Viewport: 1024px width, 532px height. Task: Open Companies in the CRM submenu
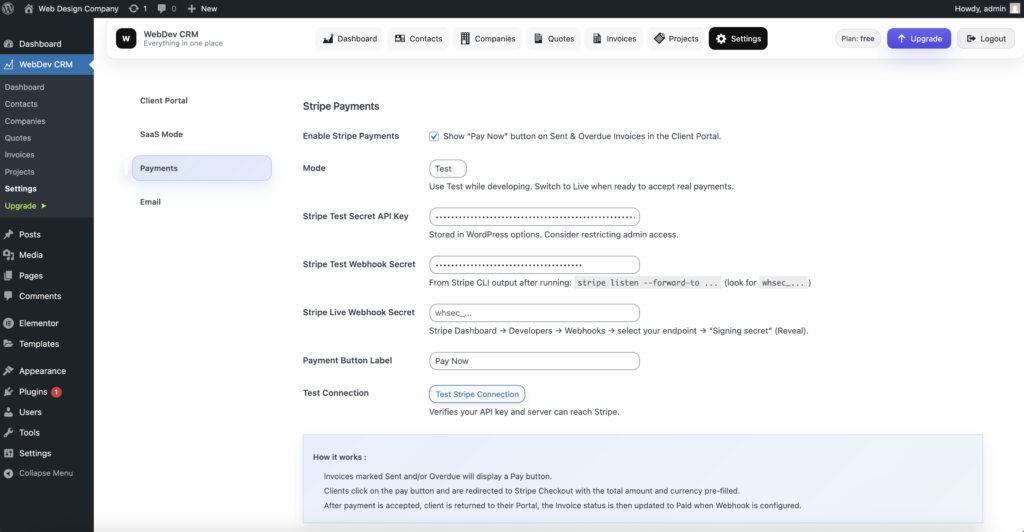(x=25, y=121)
